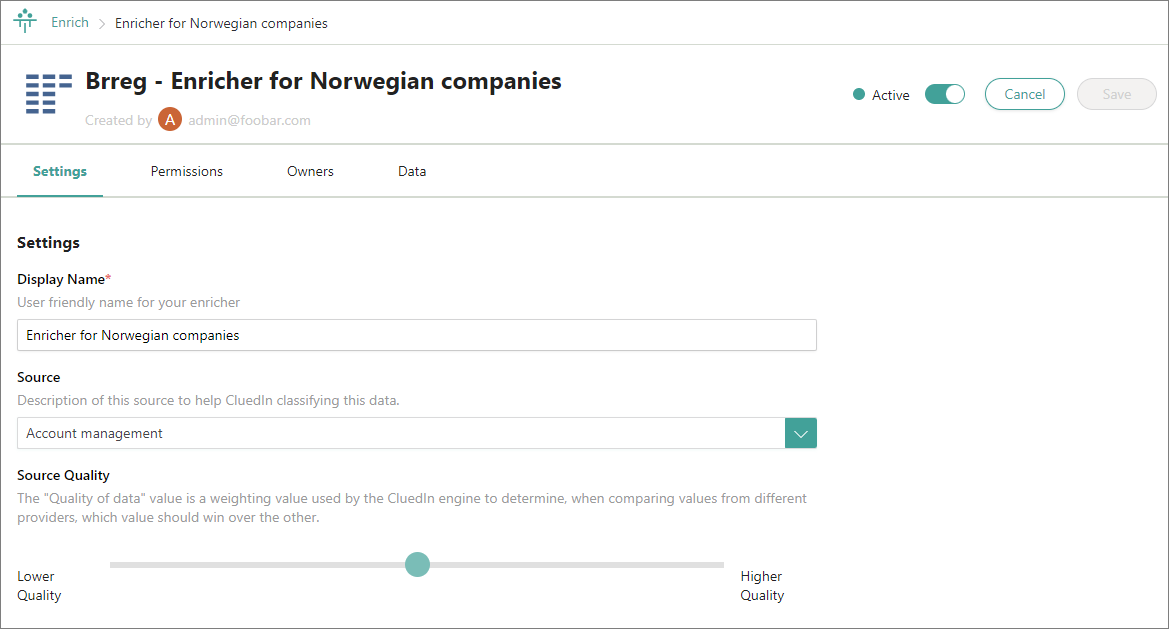Go to the Owners tab
The height and width of the screenshot is (629, 1169).
pyautogui.click(x=310, y=171)
